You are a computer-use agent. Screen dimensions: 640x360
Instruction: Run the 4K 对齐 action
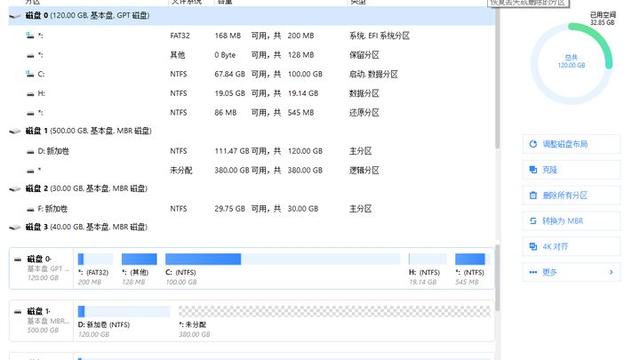coord(571,247)
